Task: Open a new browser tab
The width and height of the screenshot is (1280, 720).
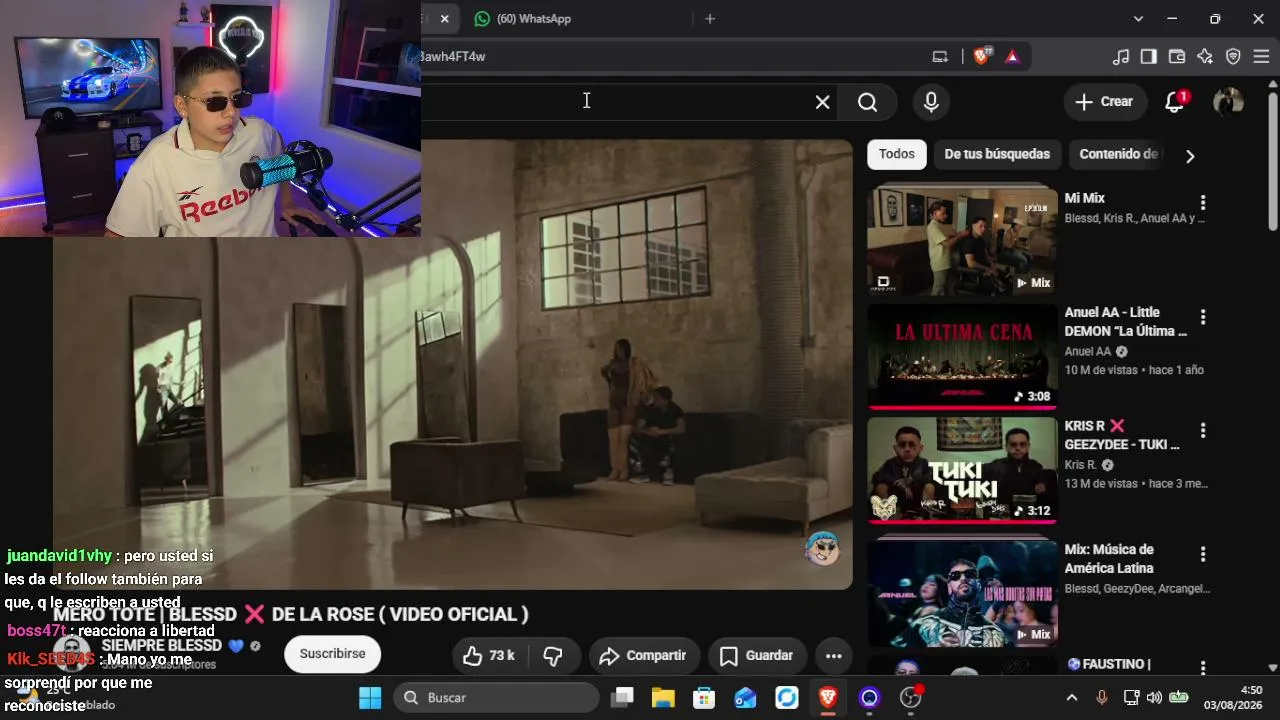Action: tap(710, 19)
